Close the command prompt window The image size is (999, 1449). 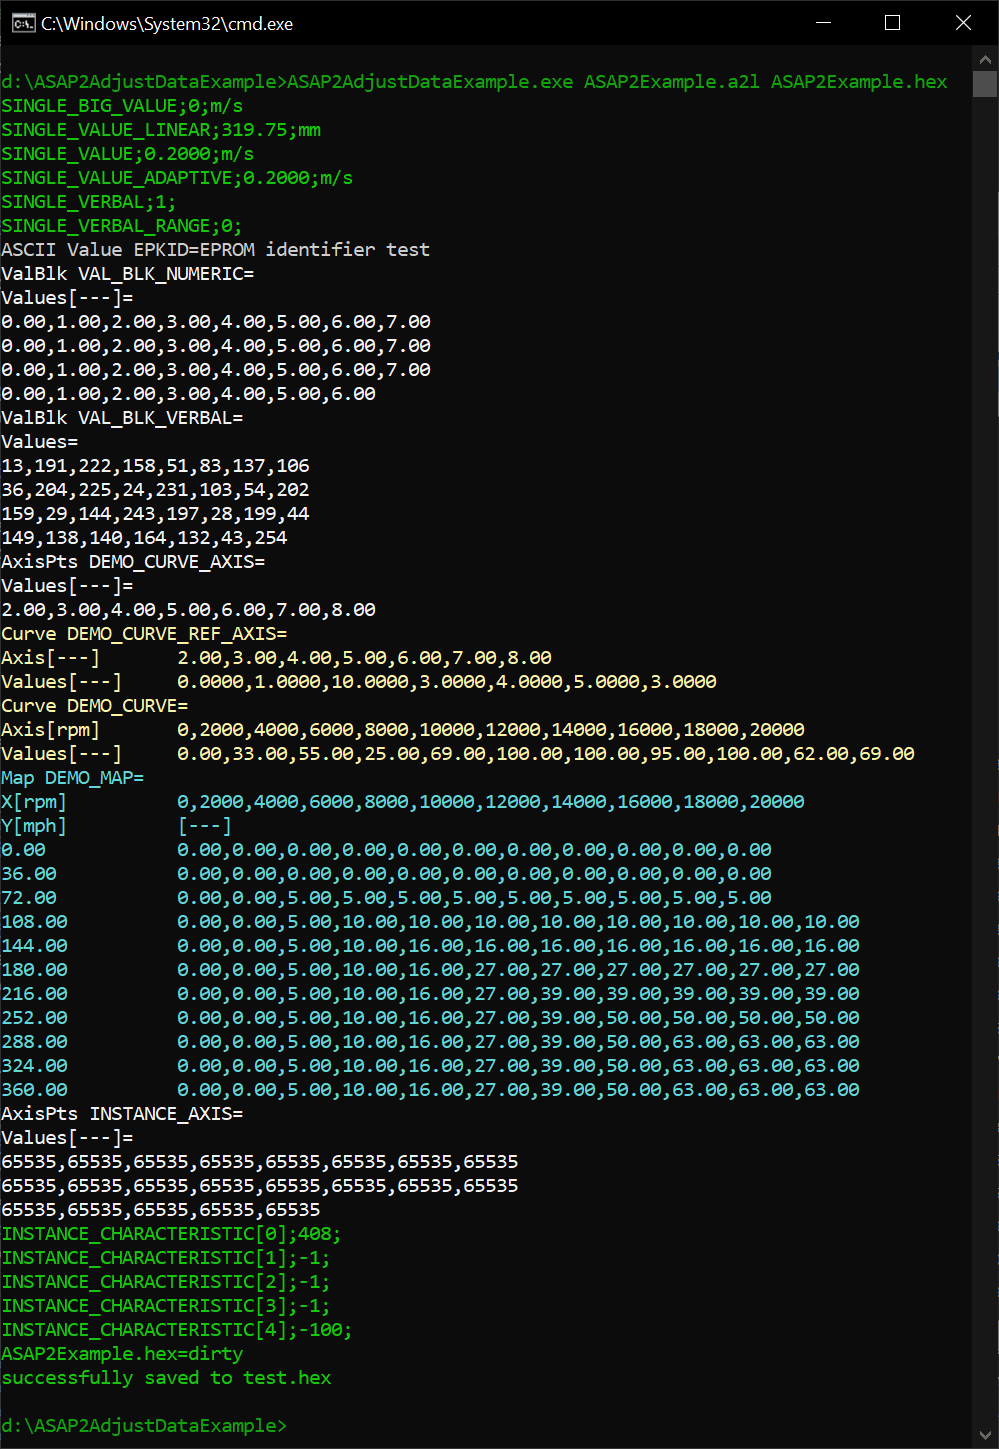pos(963,23)
